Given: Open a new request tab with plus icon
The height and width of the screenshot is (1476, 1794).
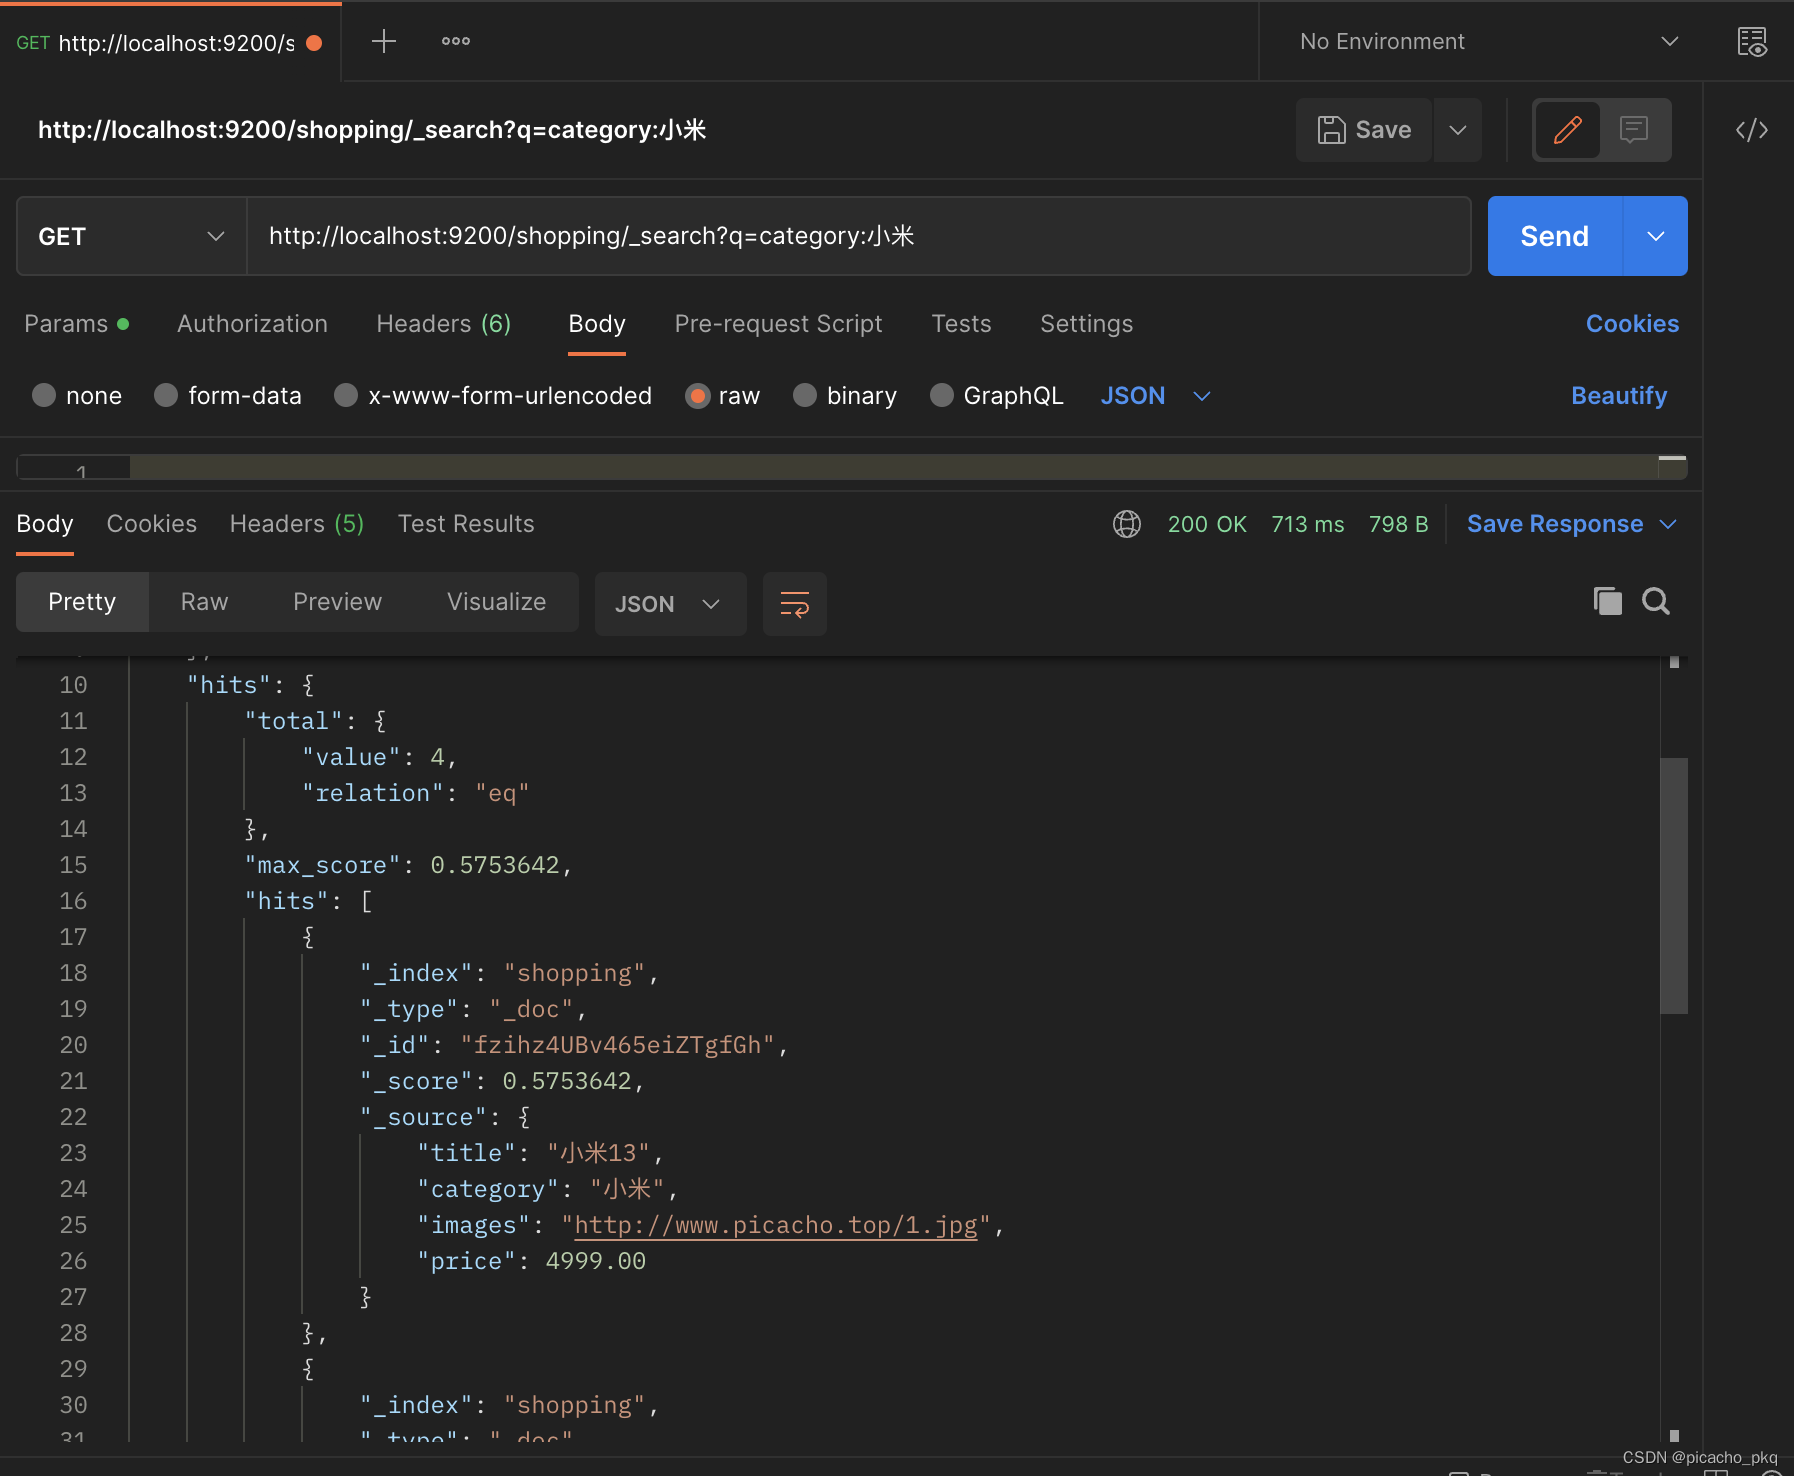Looking at the screenshot, I should (x=384, y=42).
